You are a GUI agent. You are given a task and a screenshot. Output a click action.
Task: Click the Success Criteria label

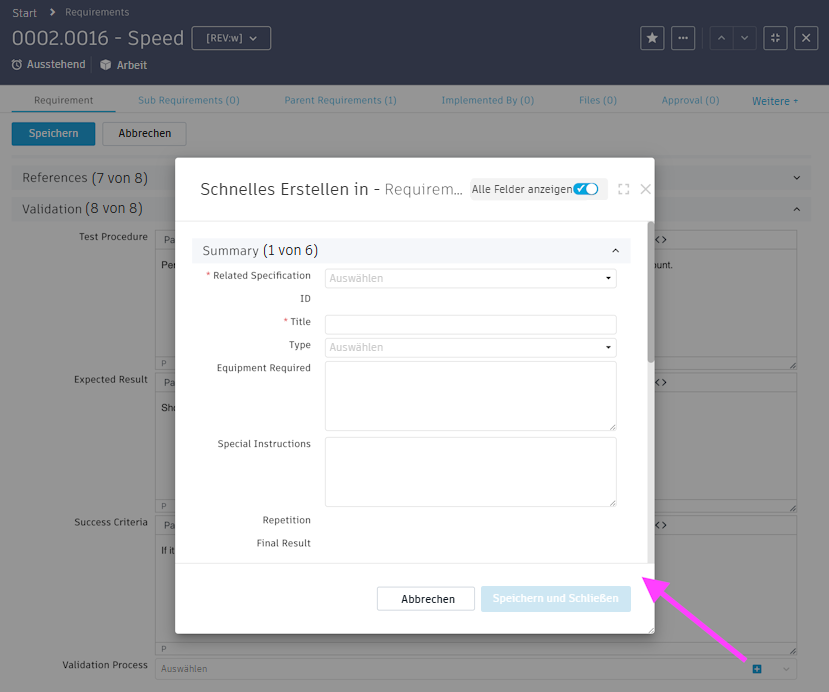pyautogui.click(x=110, y=522)
